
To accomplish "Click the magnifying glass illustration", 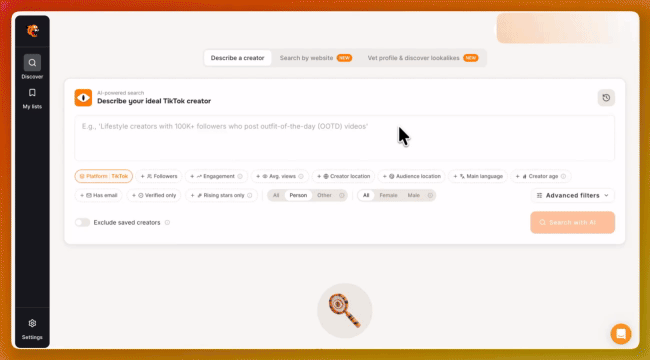I will (x=344, y=311).
